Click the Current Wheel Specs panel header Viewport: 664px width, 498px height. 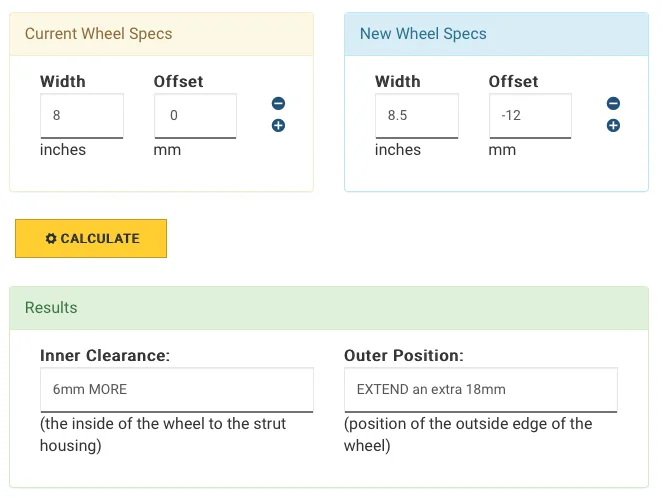point(161,34)
